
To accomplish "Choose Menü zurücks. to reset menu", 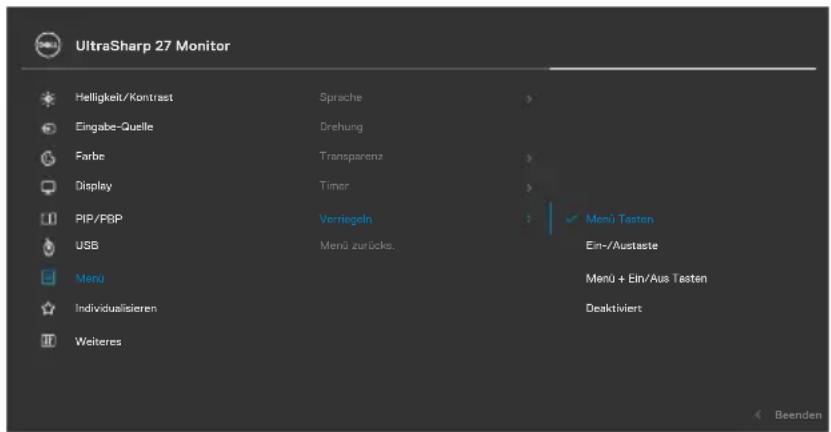I will [357, 245].
